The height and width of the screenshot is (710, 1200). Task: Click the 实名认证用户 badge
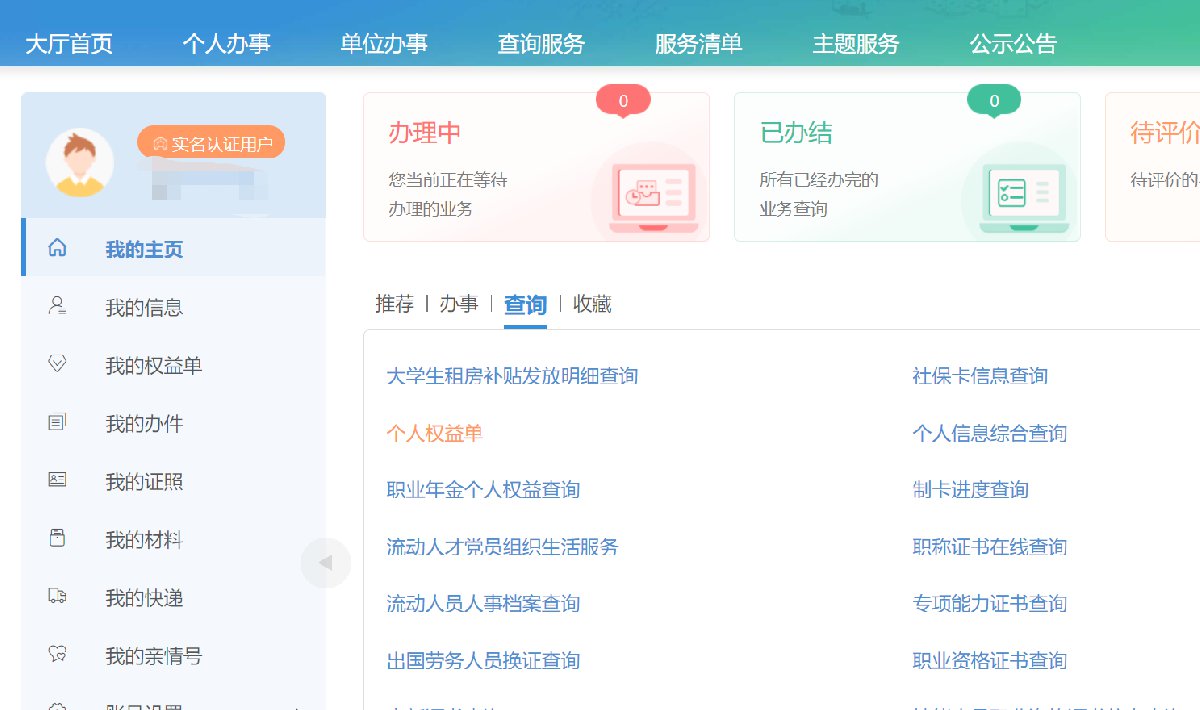tap(211, 143)
